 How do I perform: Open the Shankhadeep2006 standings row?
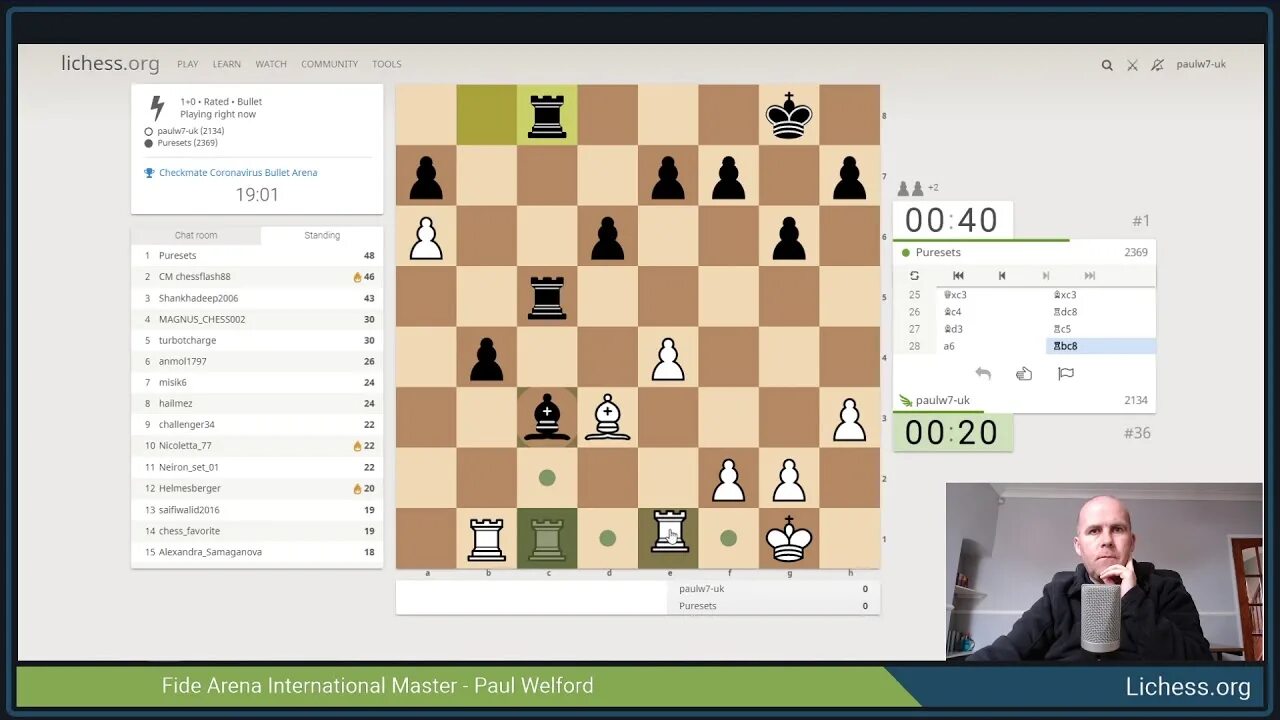coord(257,298)
